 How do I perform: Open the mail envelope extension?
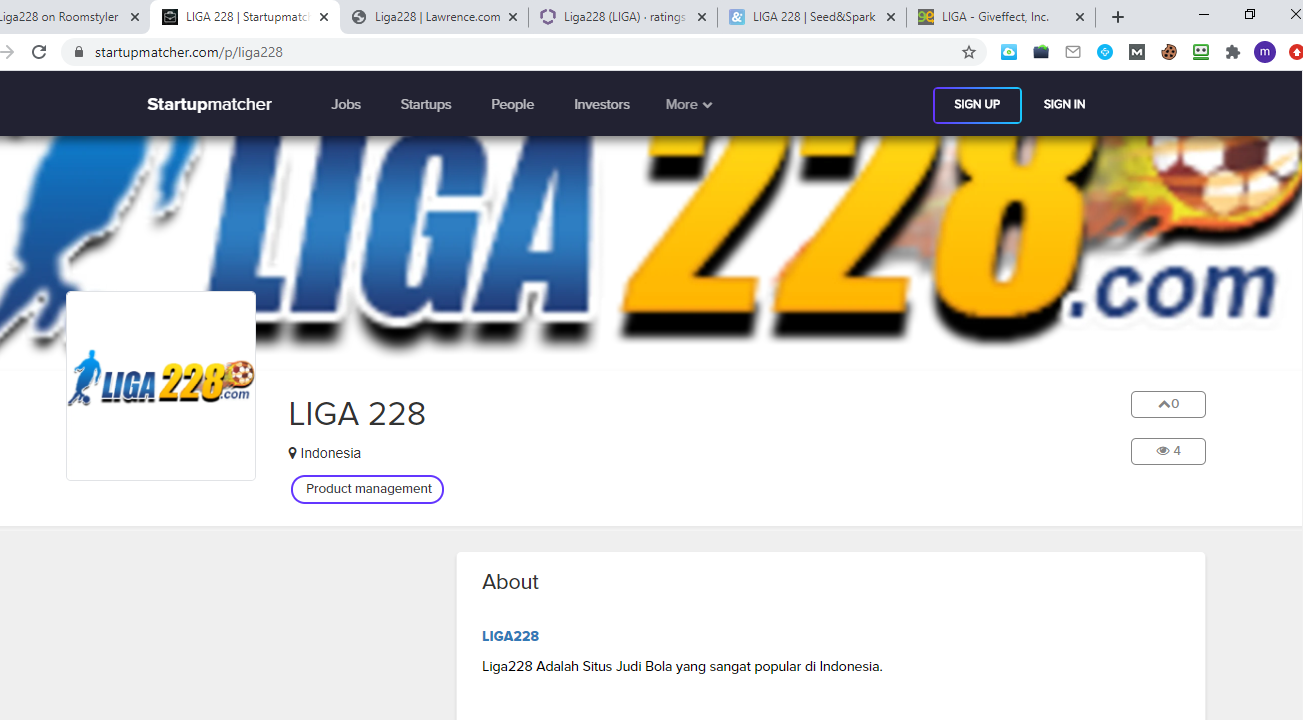tap(1073, 52)
